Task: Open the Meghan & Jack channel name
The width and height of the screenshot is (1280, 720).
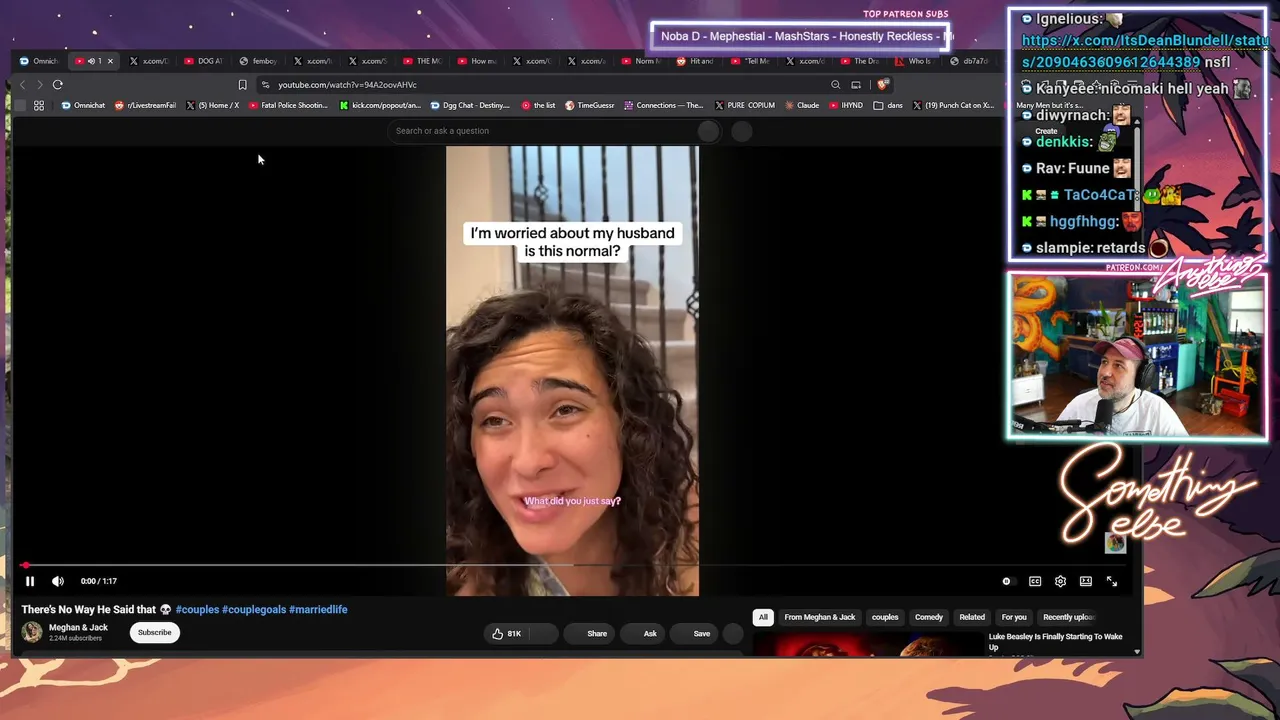Action: (78, 628)
